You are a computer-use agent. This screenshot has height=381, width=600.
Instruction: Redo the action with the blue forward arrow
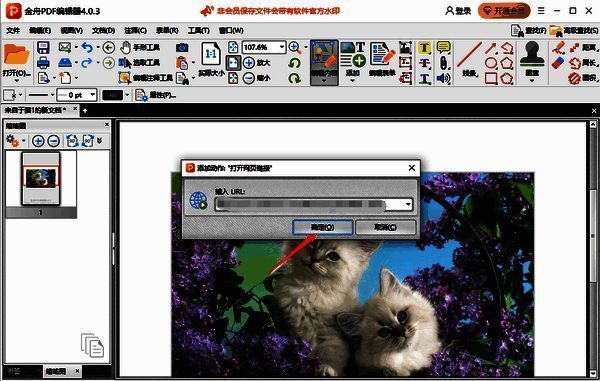point(87,62)
